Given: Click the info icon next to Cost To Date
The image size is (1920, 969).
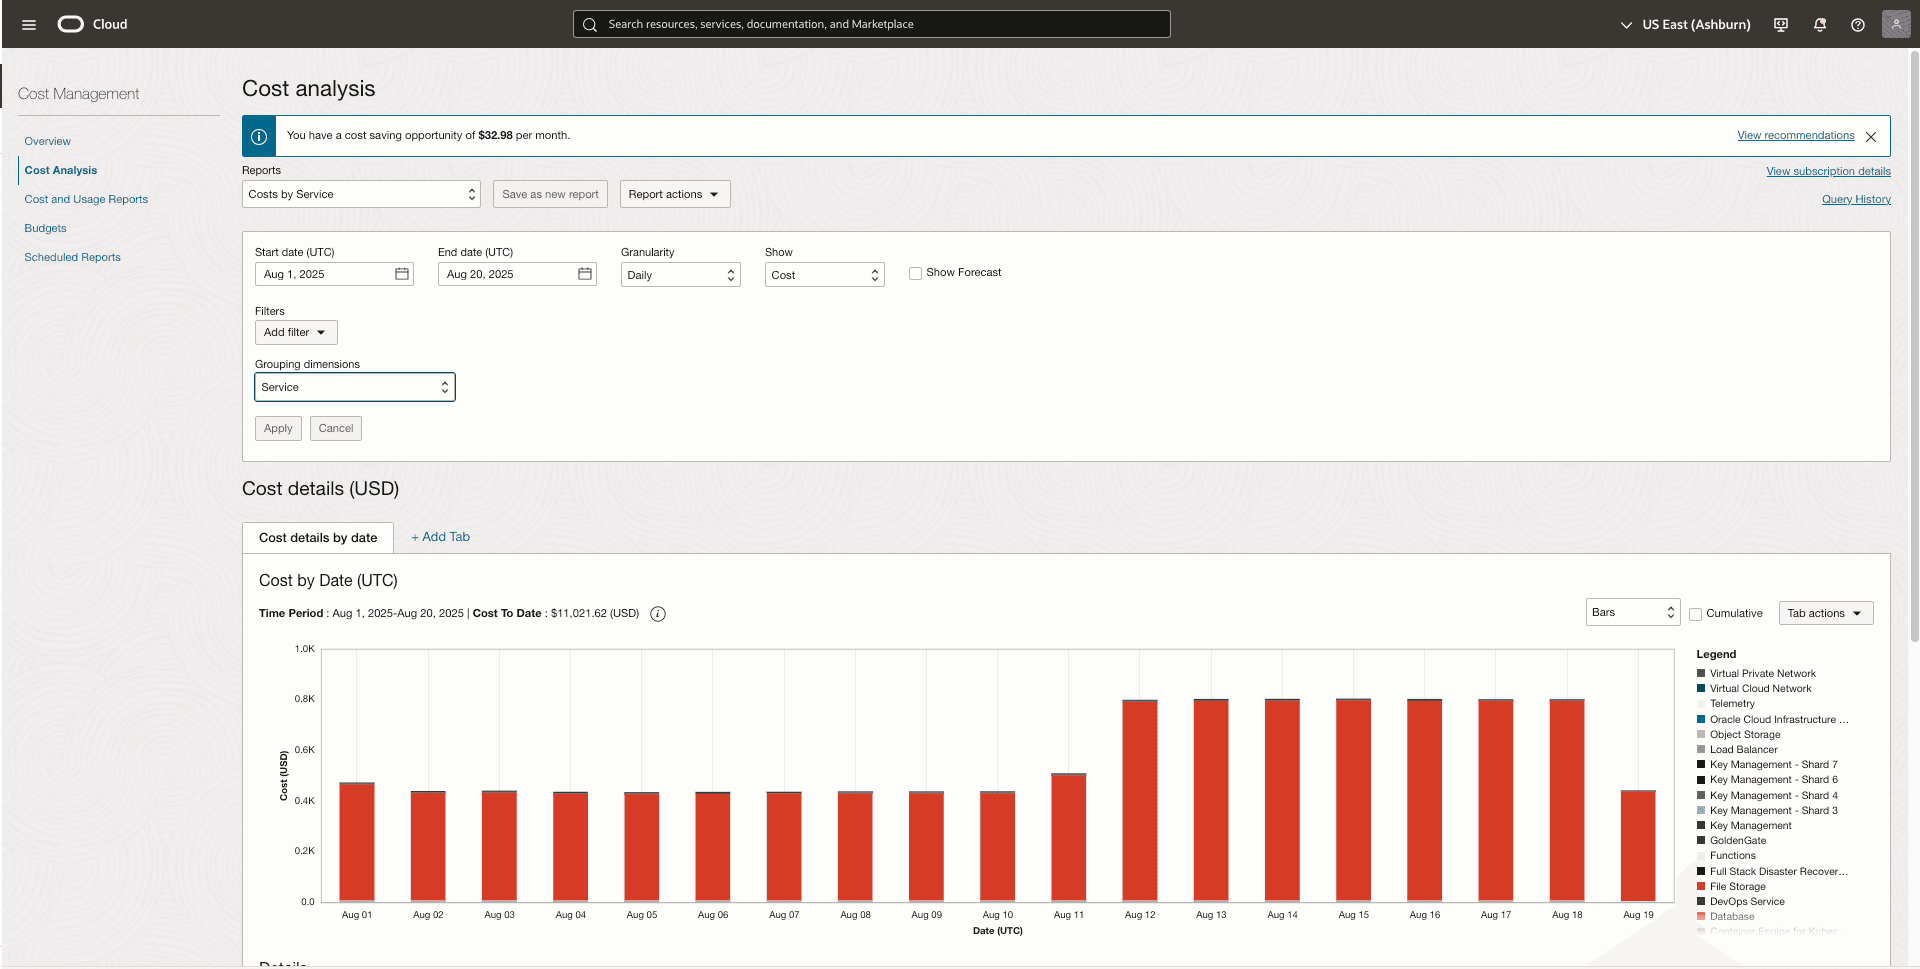Looking at the screenshot, I should (657, 613).
